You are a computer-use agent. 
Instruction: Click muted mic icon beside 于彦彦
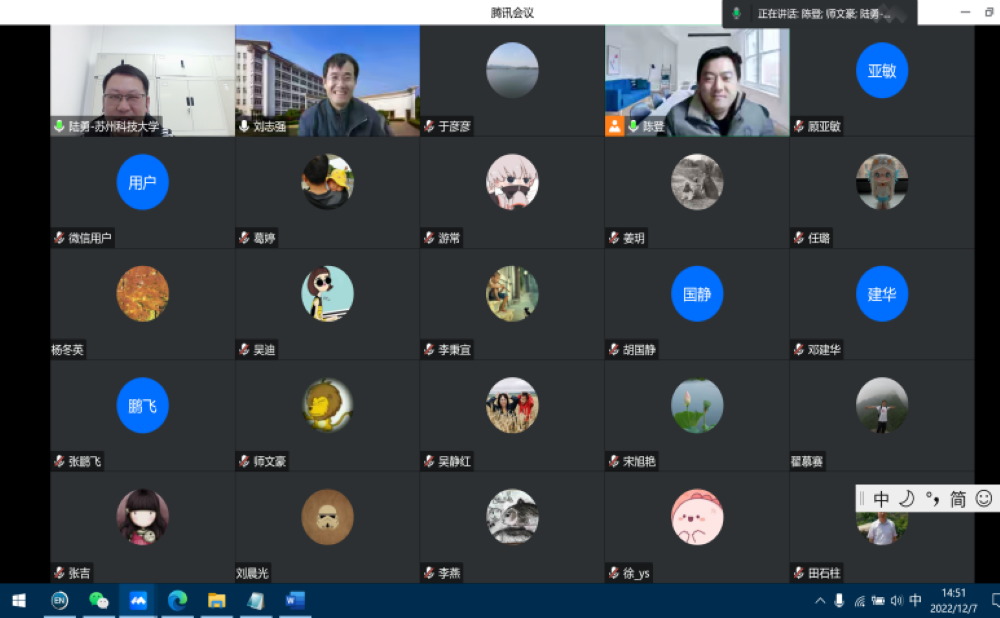429,127
